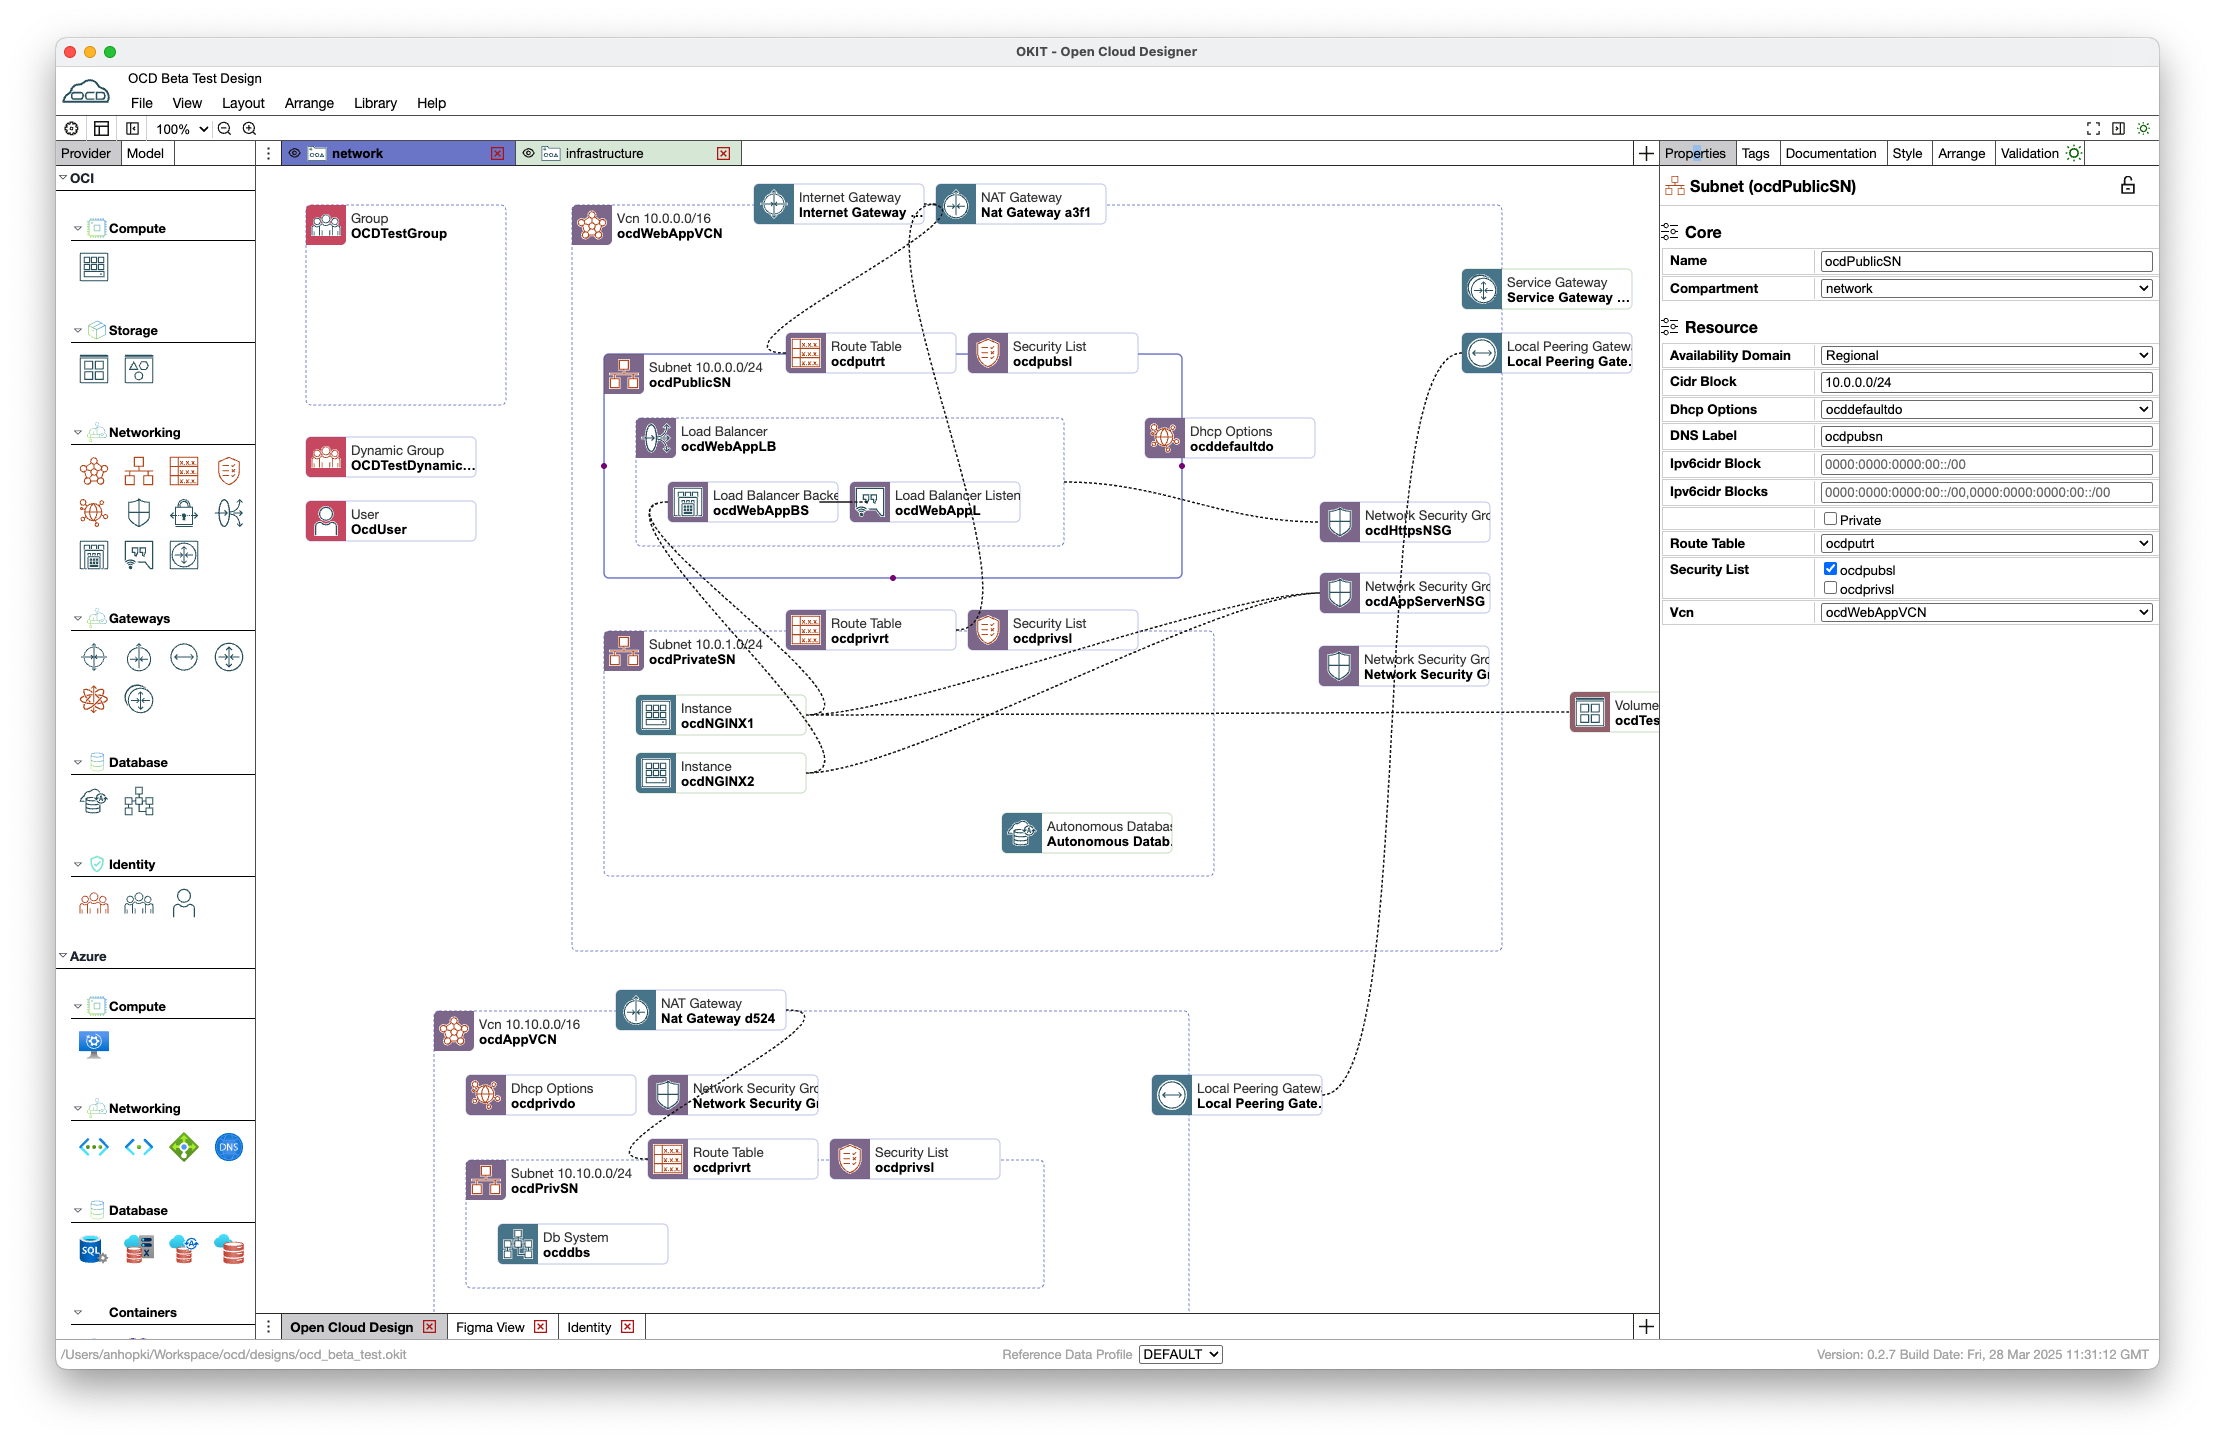Open the 100% zoom level dropdown
This screenshot has height=1443, width=2215.
[182, 129]
